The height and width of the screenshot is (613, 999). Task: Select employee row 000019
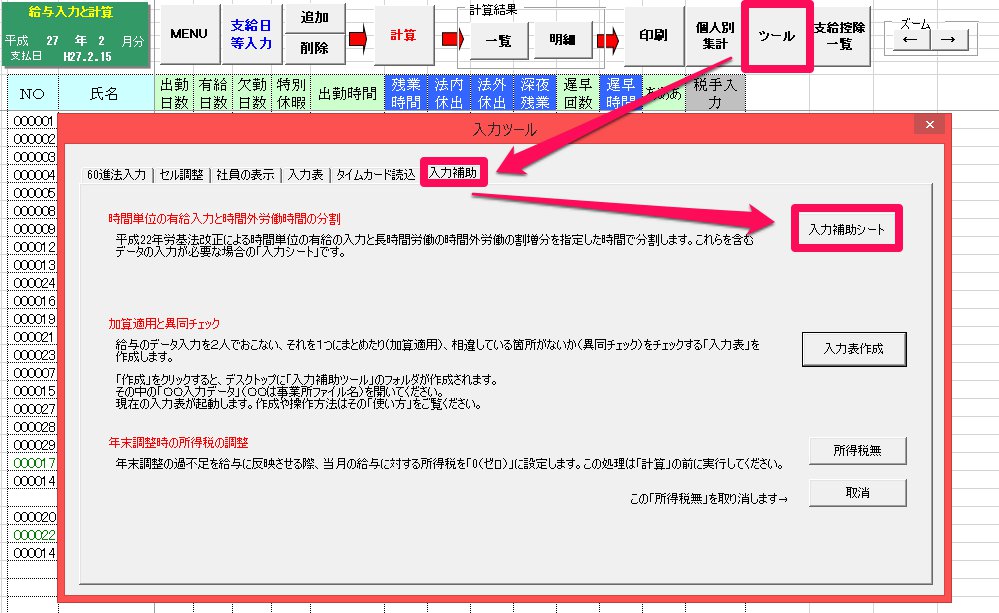click(33, 319)
